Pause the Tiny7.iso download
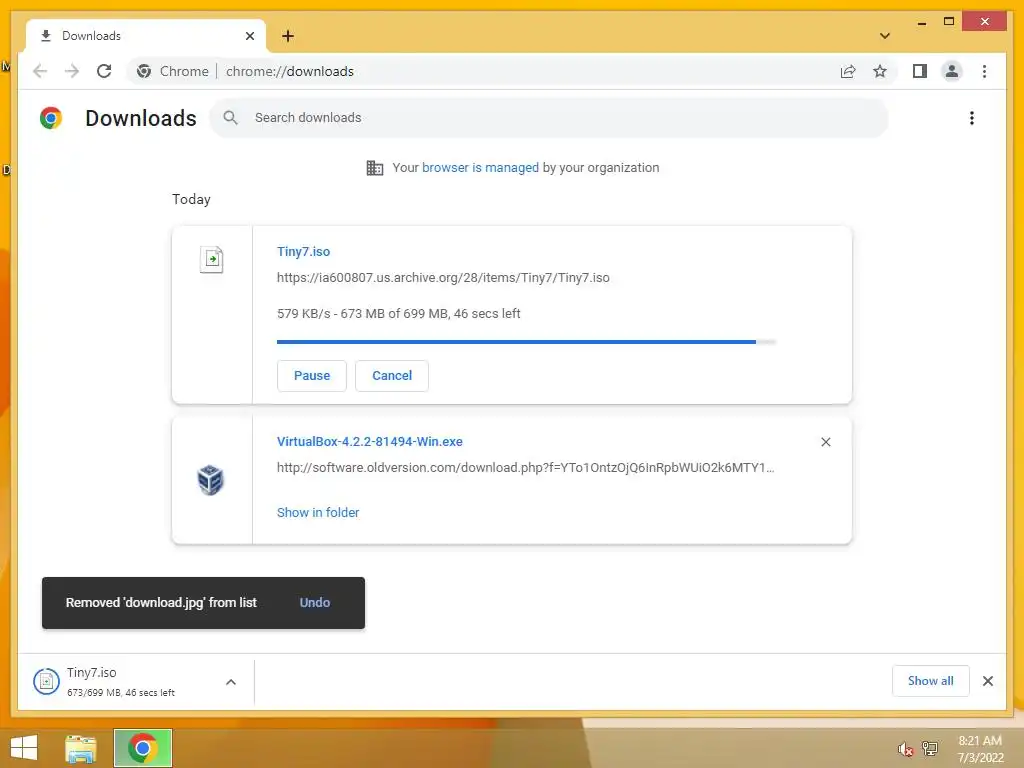Image resolution: width=1024 pixels, height=768 pixels. click(x=312, y=376)
